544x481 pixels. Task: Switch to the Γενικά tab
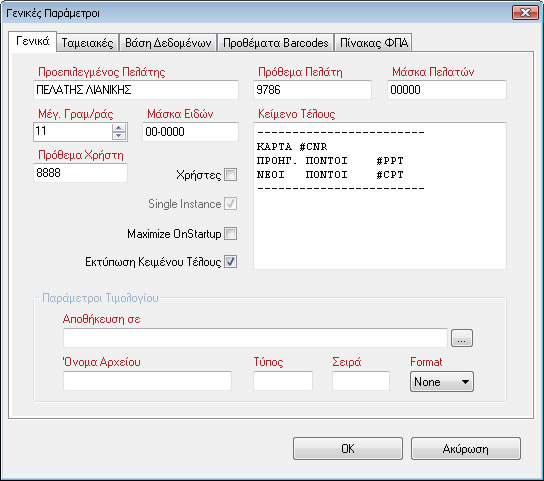(x=32, y=42)
